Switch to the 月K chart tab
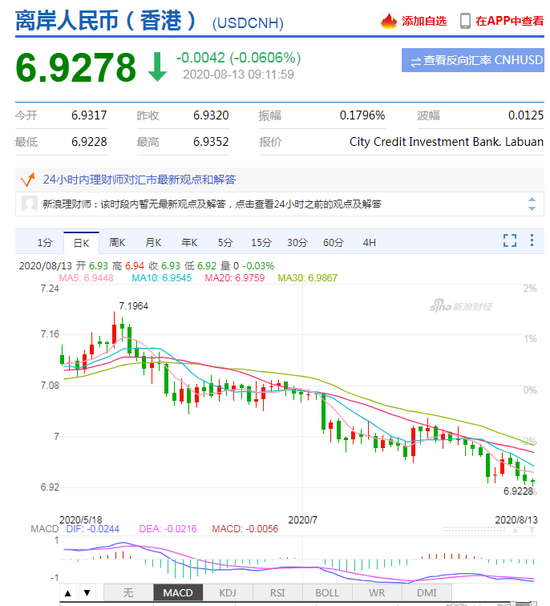The height and width of the screenshot is (606, 550). point(153,243)
